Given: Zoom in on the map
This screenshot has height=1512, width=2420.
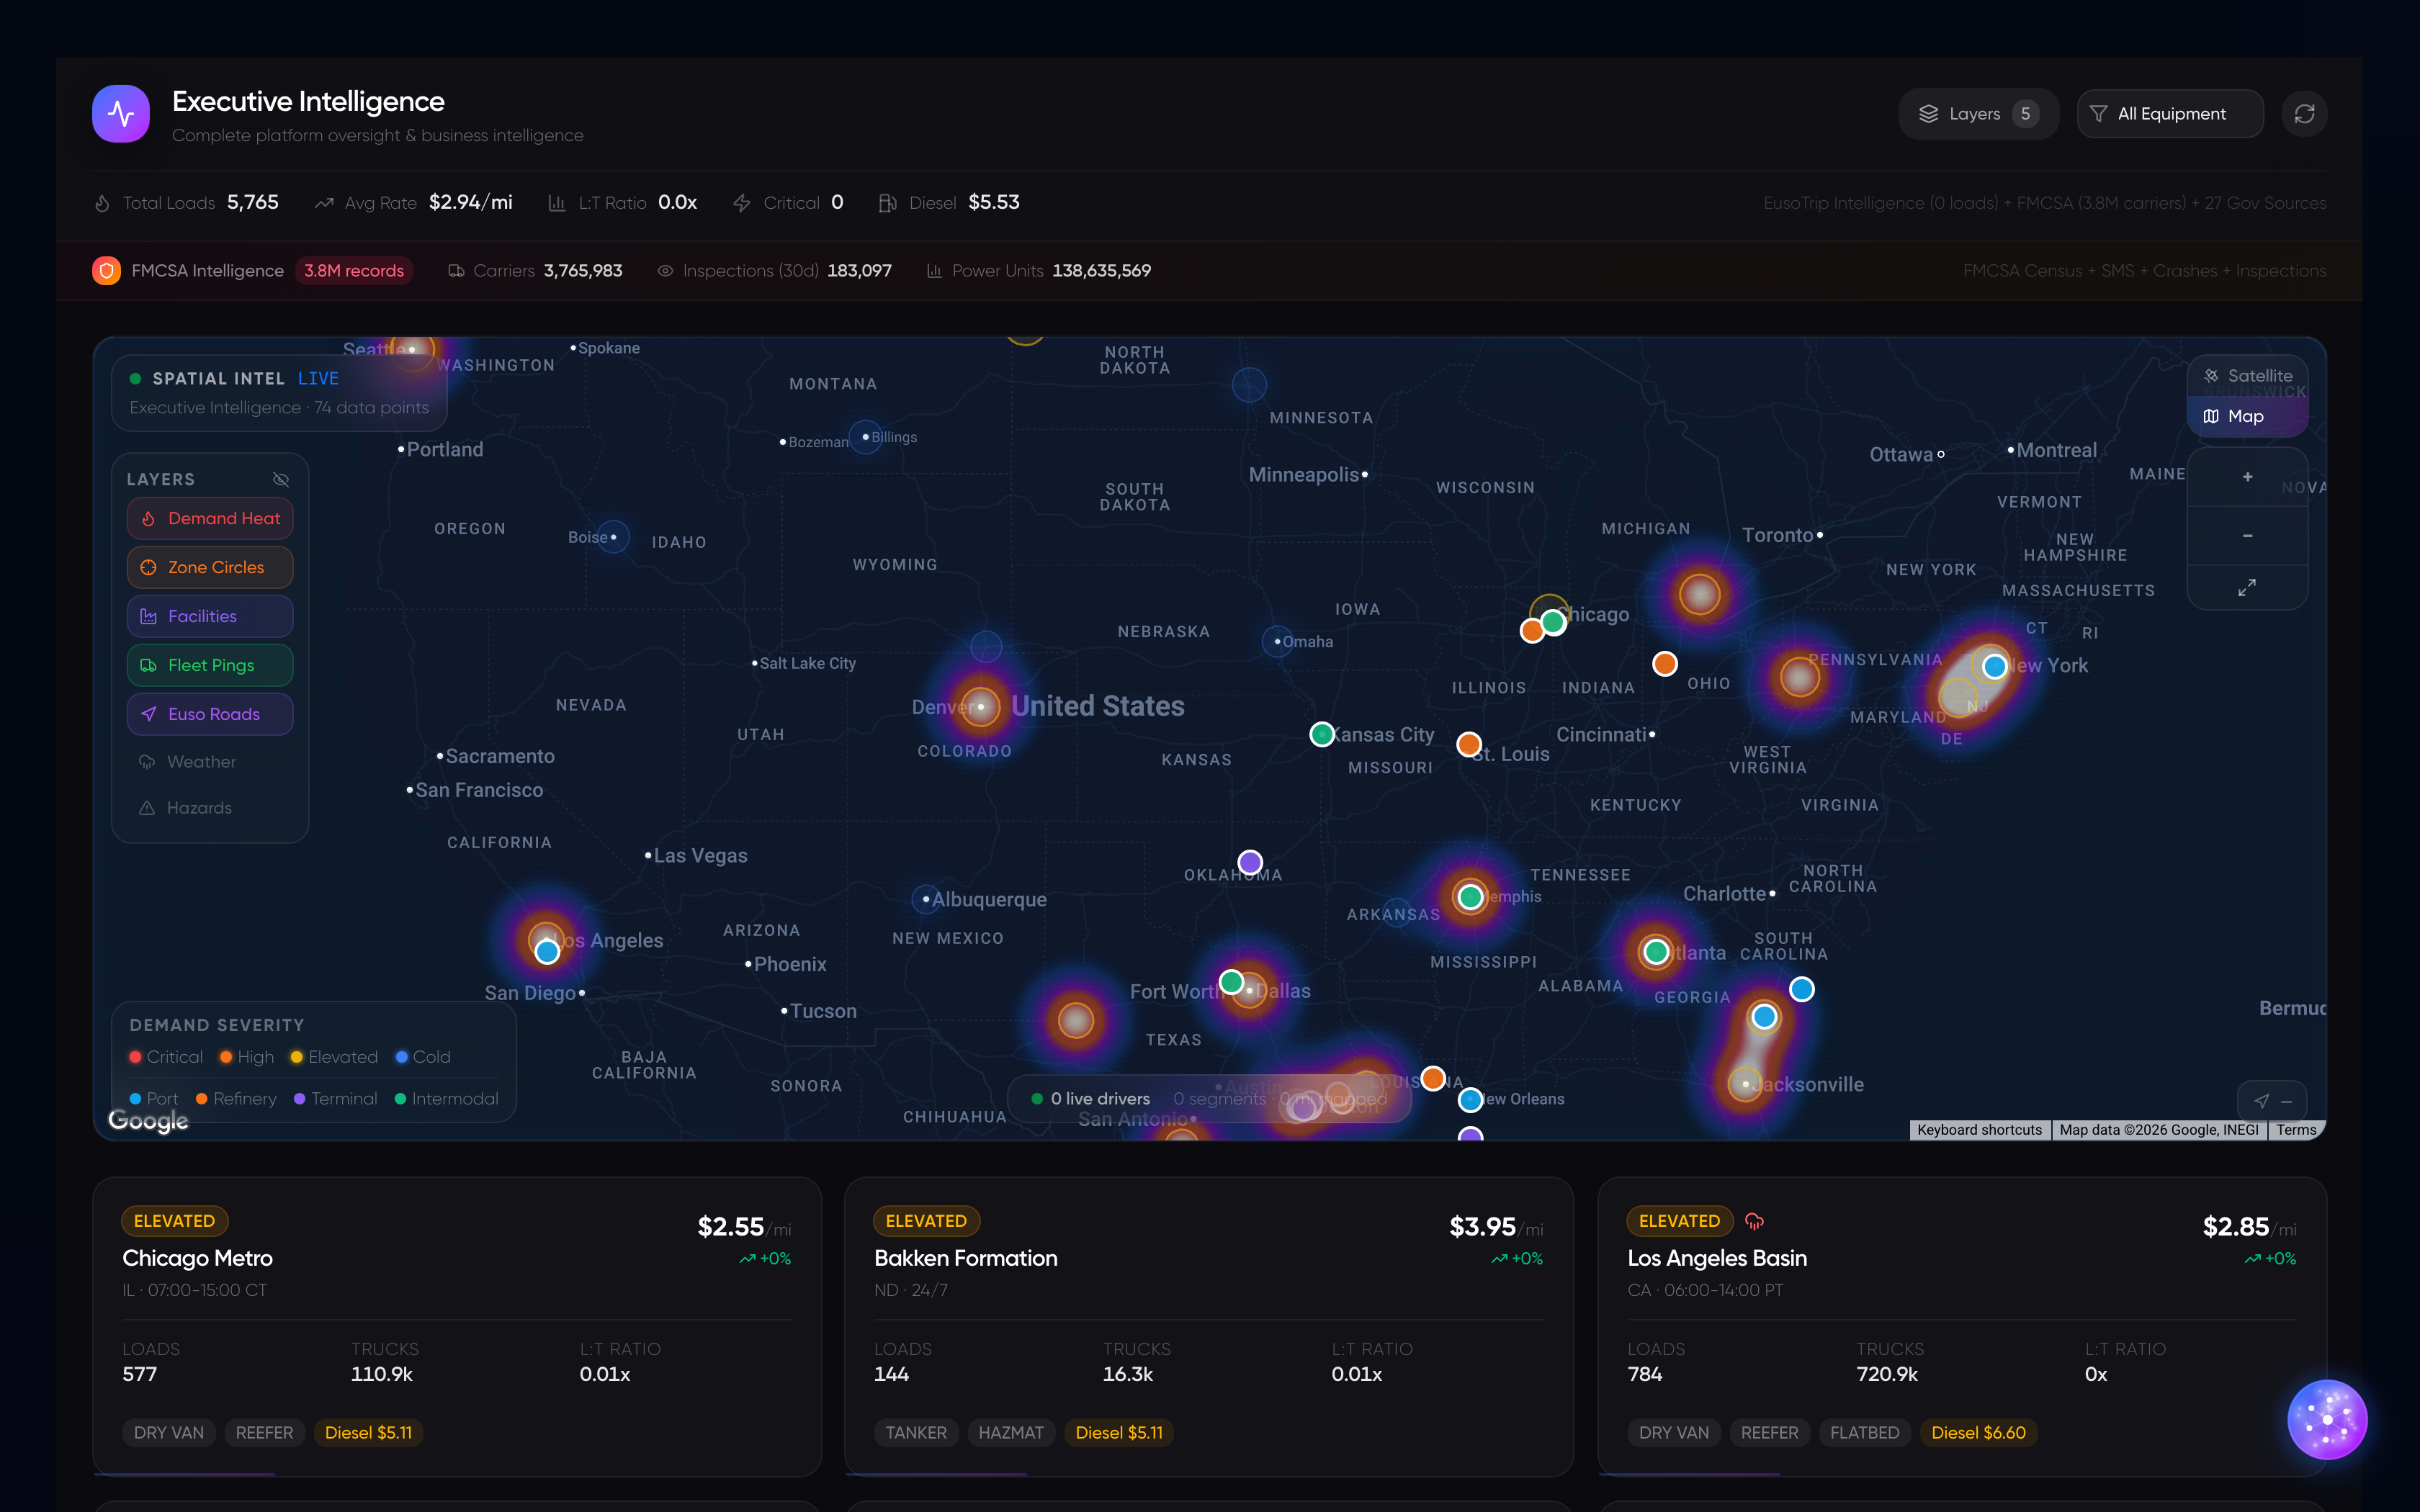Looking at the screenshot, I should (x=2247, y=477).
